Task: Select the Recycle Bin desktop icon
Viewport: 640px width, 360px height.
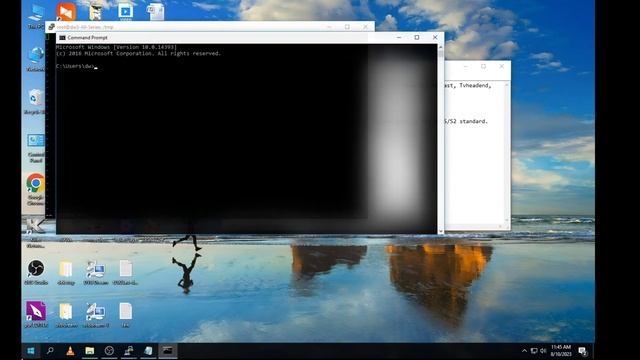Action: (35, 102)
